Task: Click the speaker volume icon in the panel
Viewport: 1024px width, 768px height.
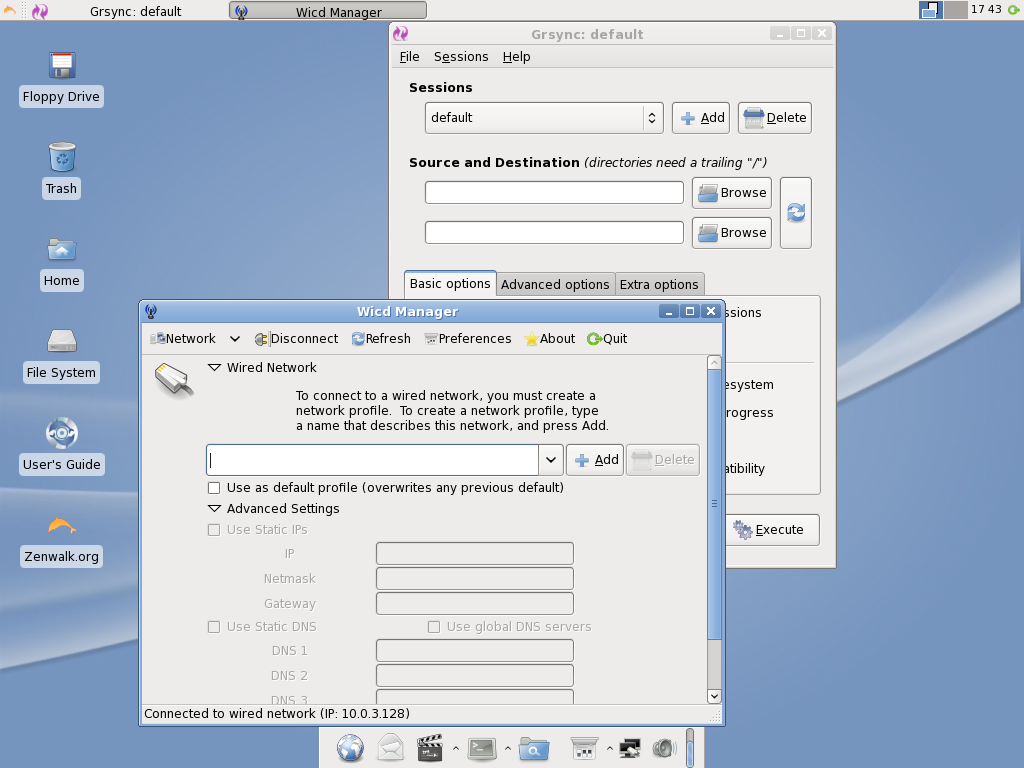Action: [x=665, y=748]
